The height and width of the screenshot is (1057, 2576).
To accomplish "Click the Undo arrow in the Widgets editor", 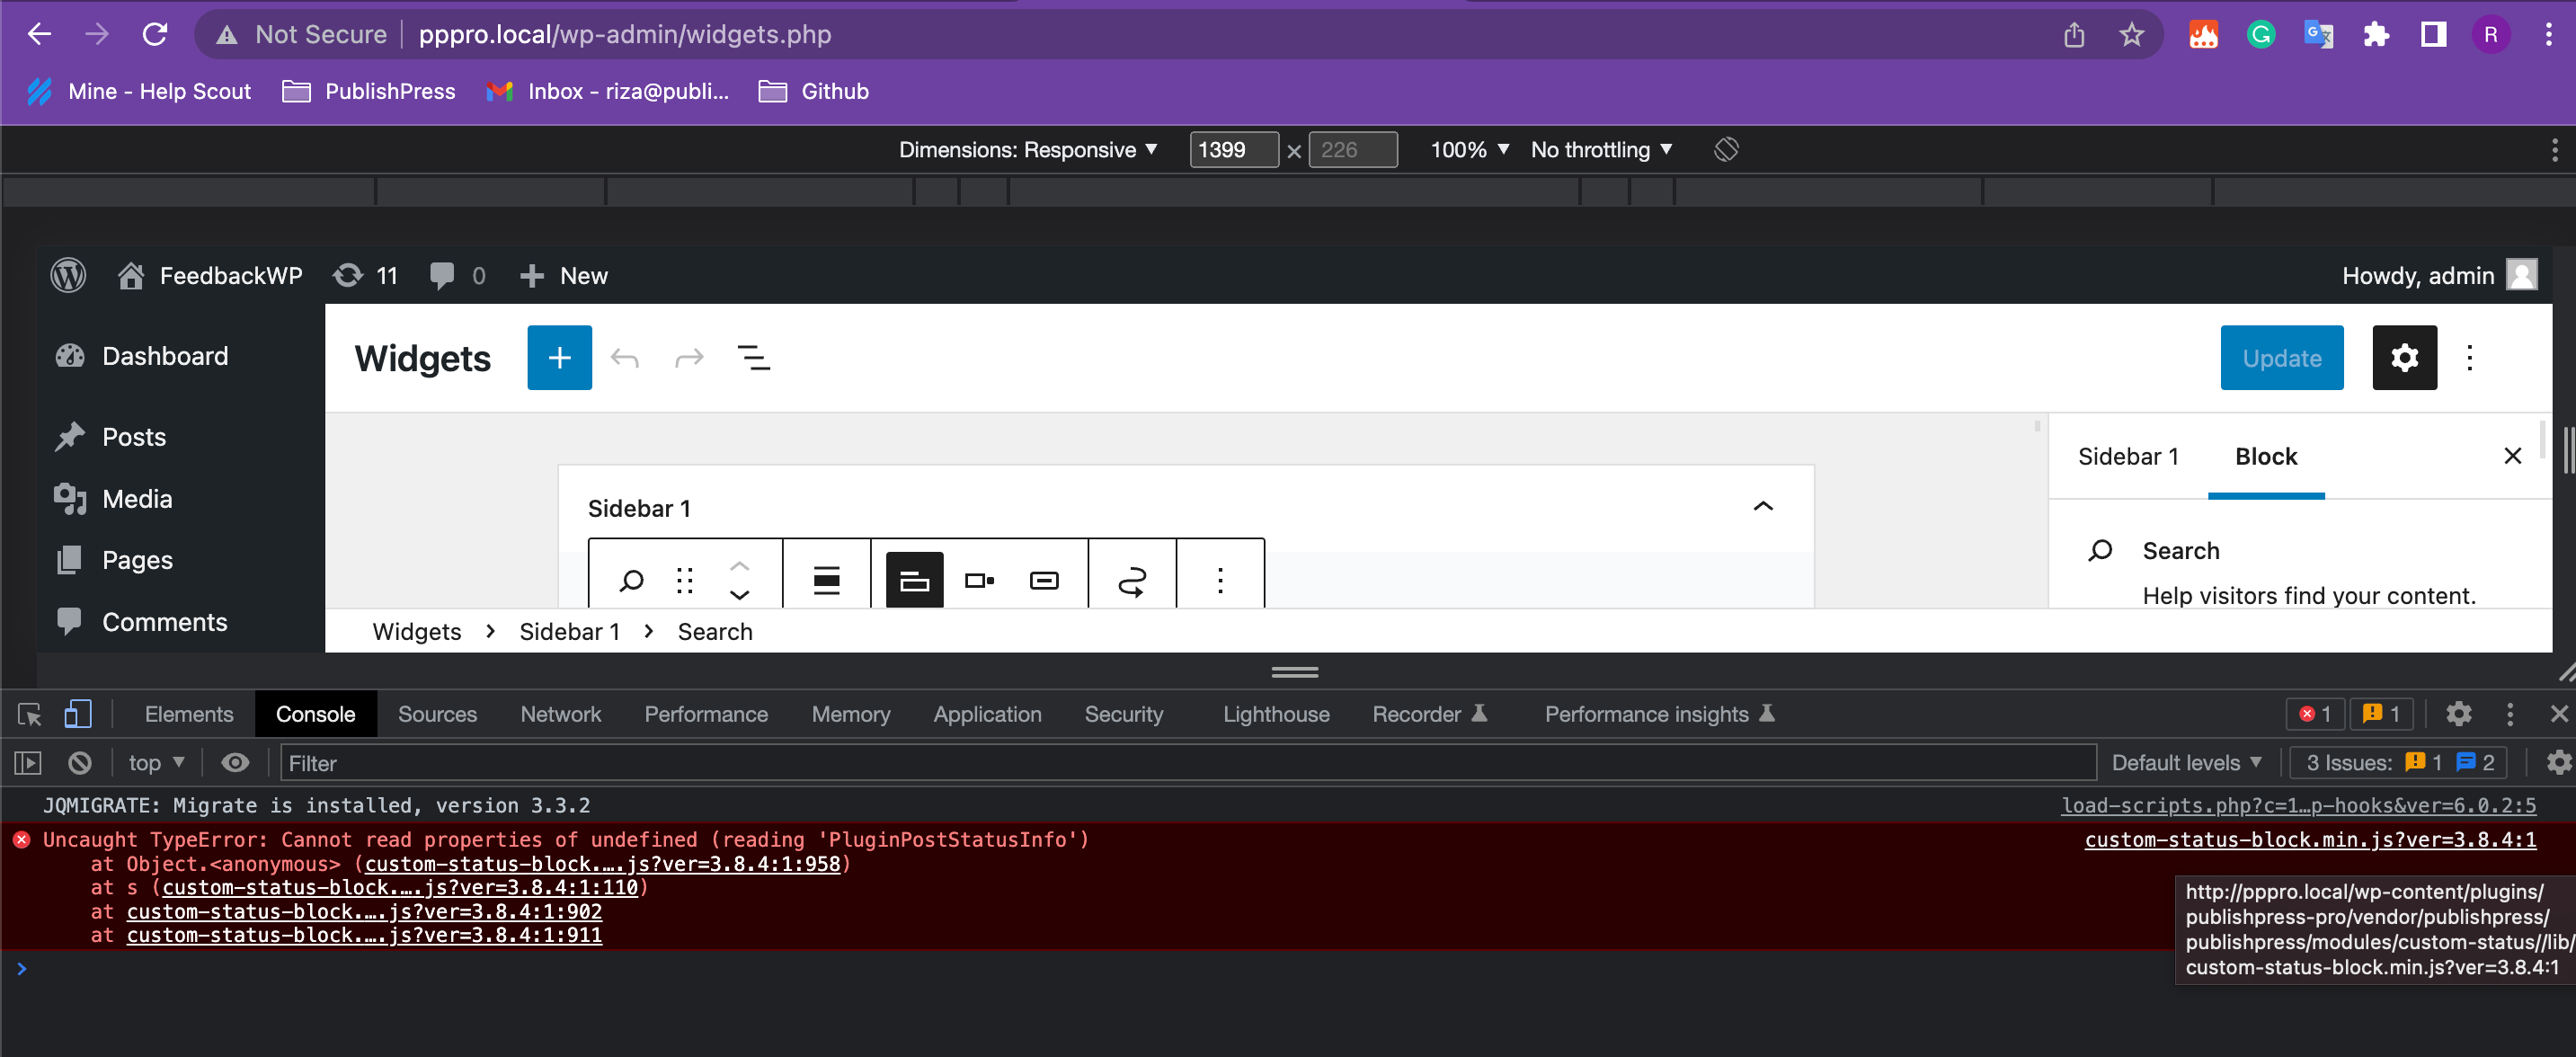I will click(625, 357).
